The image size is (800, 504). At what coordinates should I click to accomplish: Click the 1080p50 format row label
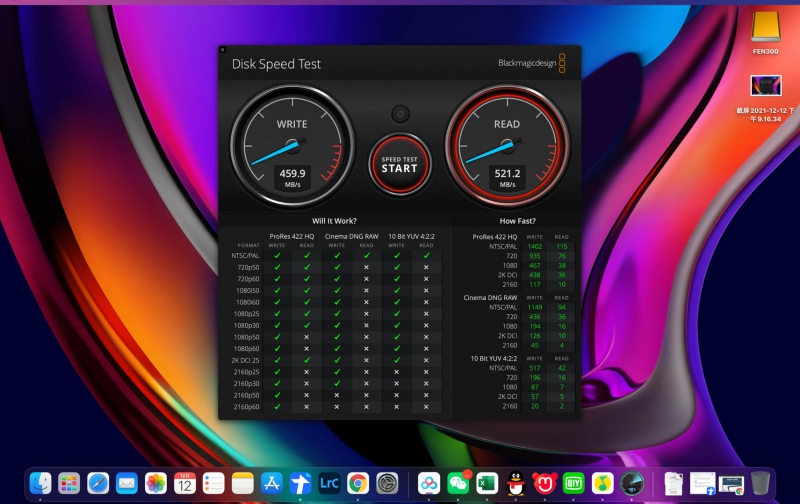click(246, 337)
